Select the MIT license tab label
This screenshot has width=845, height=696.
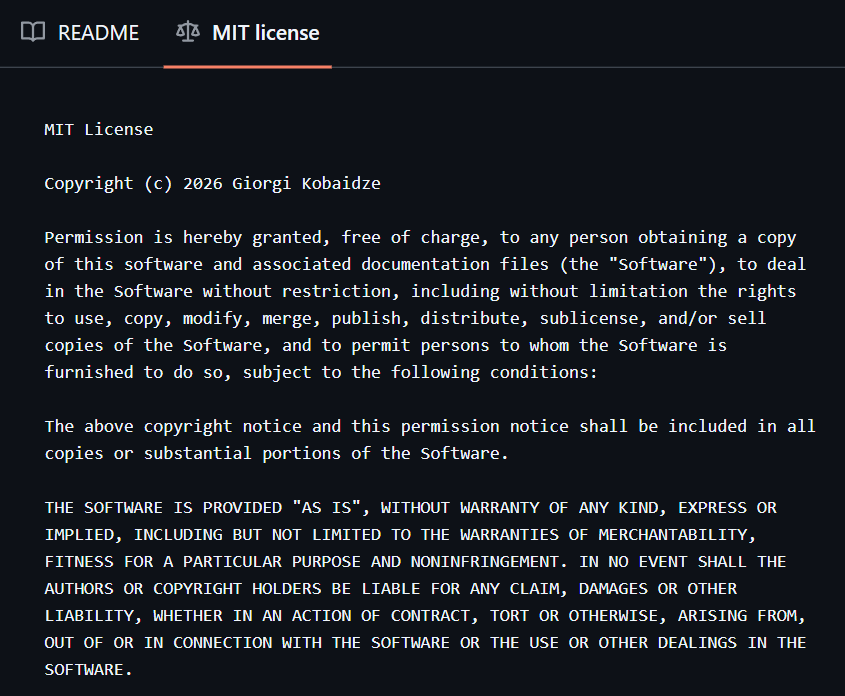(265, 32)
